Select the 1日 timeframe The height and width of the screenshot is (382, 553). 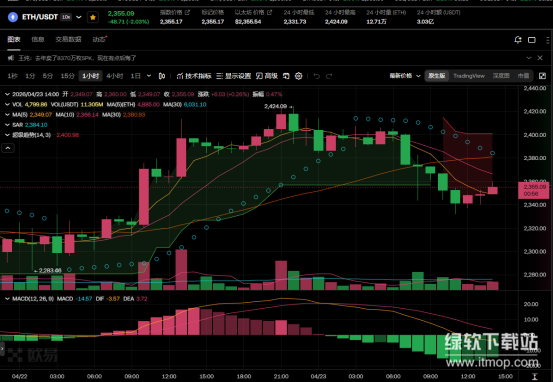click(136, 76)
